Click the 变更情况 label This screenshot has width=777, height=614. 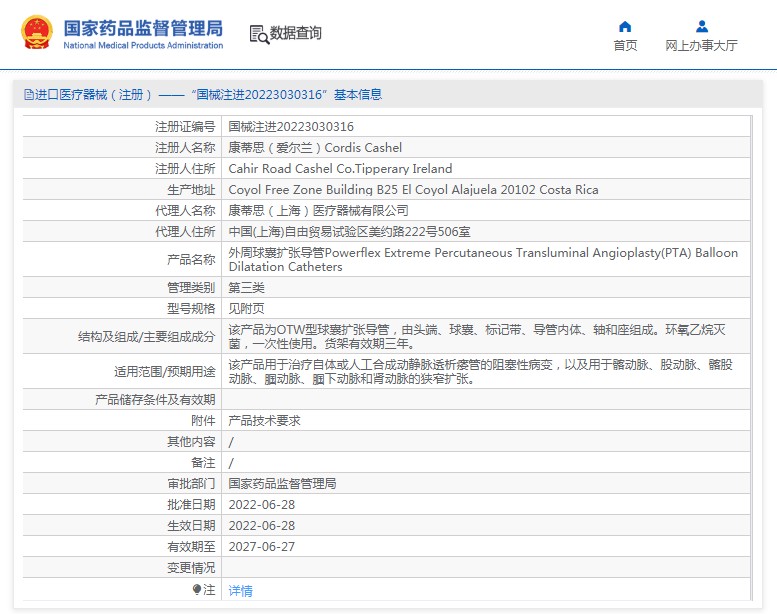(x=191, y=568)
